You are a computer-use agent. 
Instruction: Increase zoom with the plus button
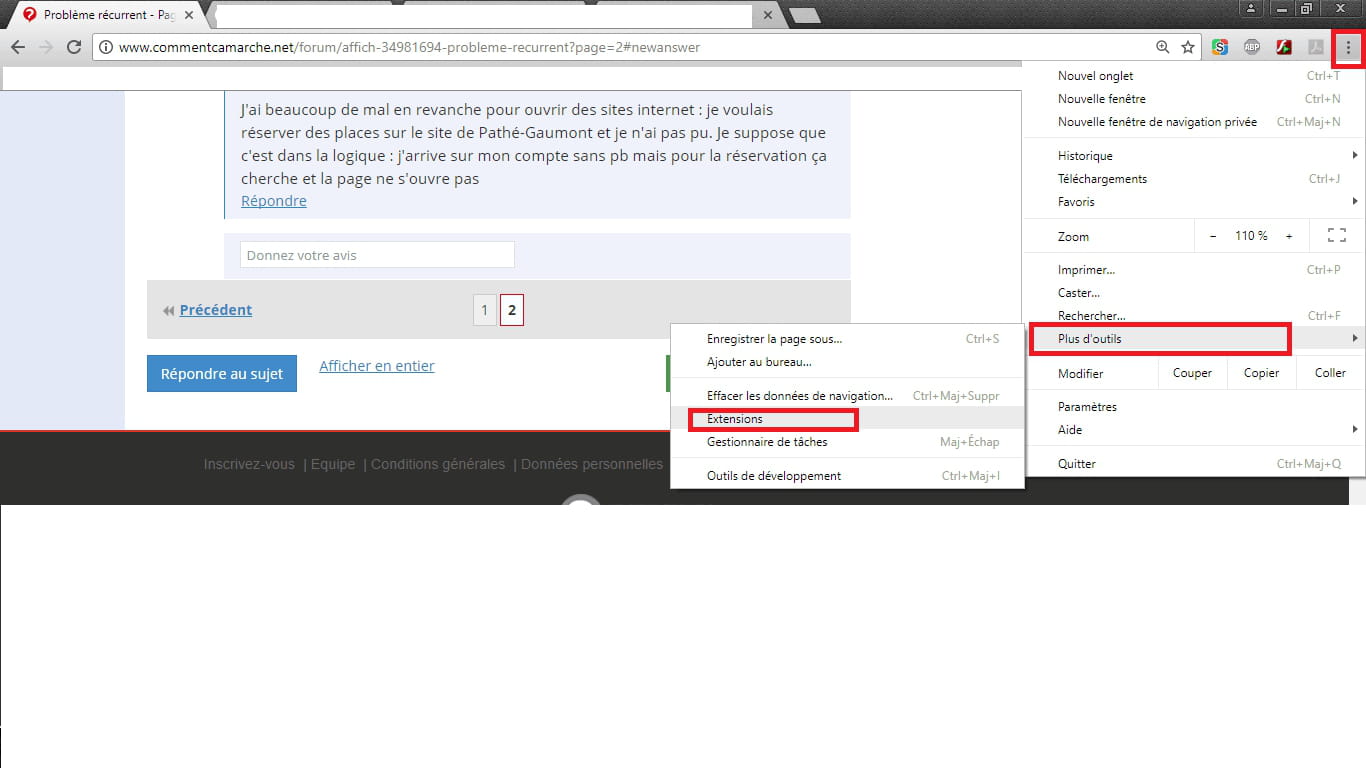(x=1289, y=236)
